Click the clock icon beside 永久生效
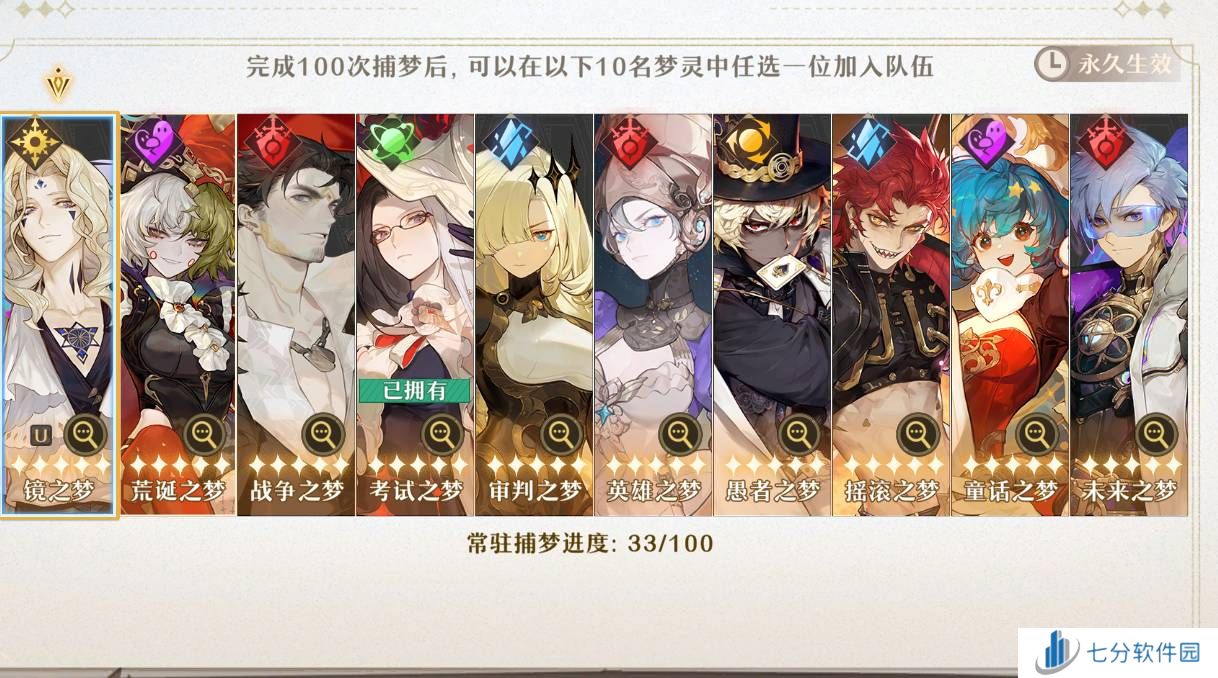 [1051, 65]
